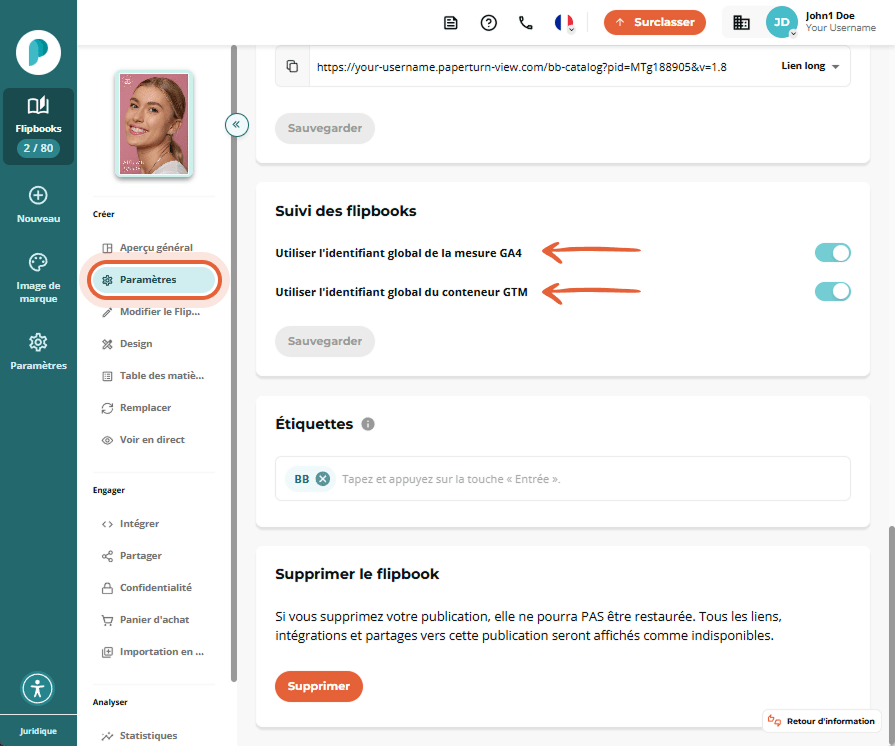Viewport: 895px width, 746px height.
Task: Open Panier d'achat menu item
Action: coord(154,619)
